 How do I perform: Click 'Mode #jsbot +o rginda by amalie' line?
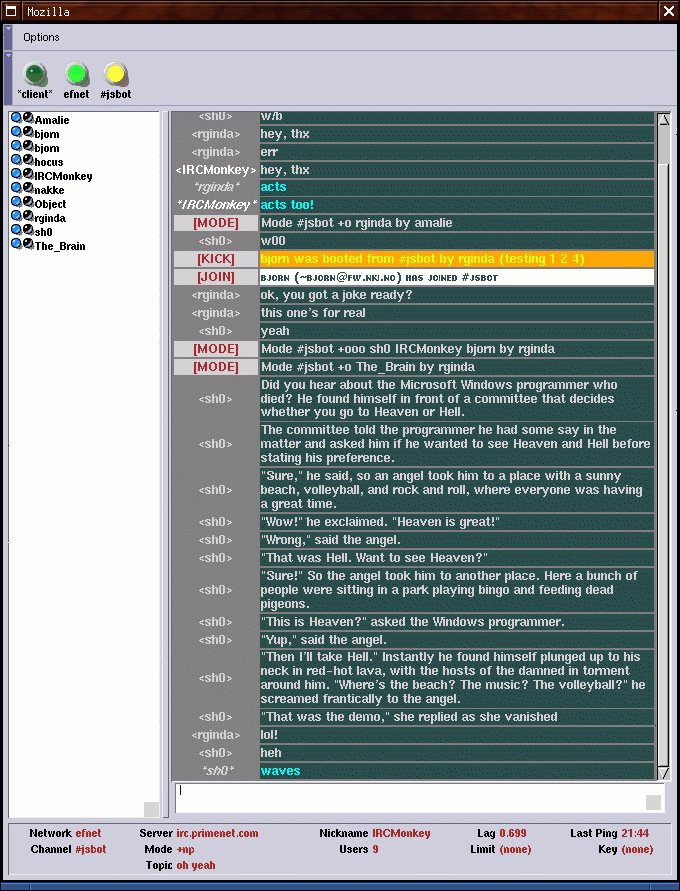tap(457, 223)
